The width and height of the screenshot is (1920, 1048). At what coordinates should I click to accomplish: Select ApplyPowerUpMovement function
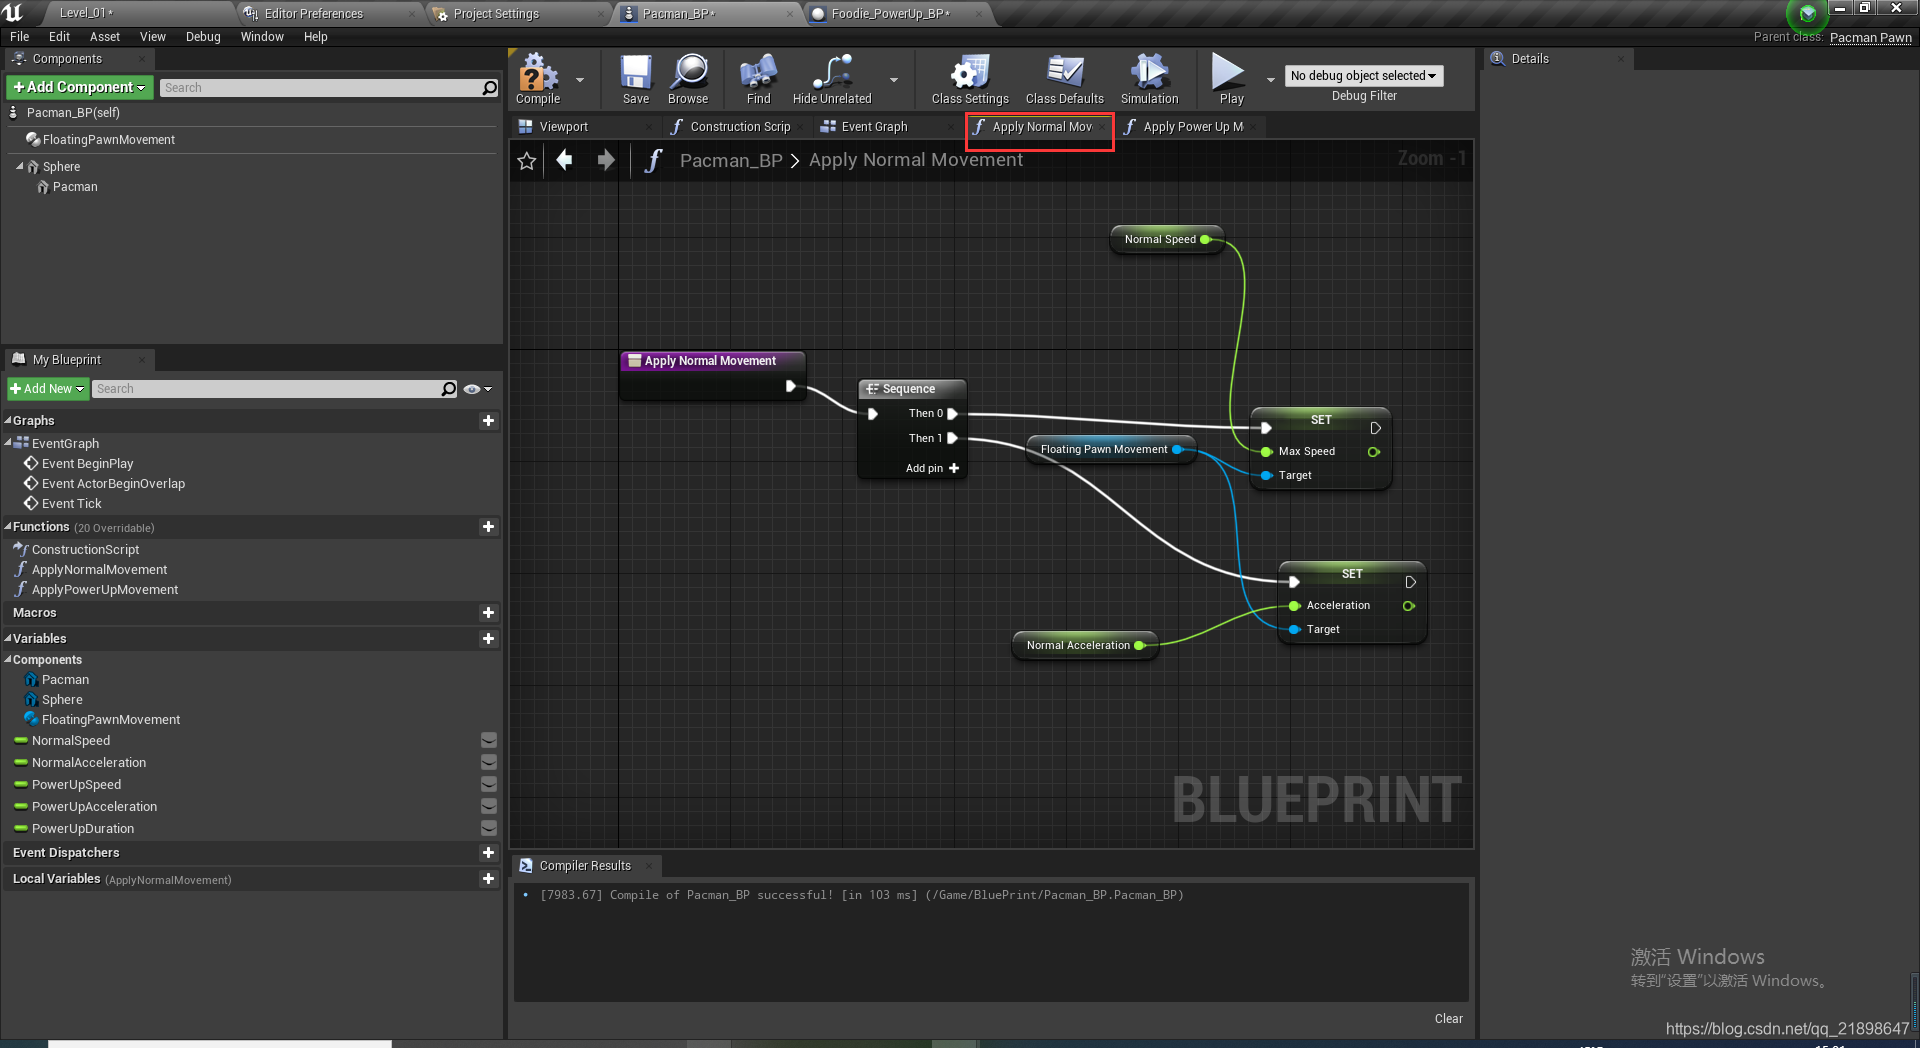point(105,590)
